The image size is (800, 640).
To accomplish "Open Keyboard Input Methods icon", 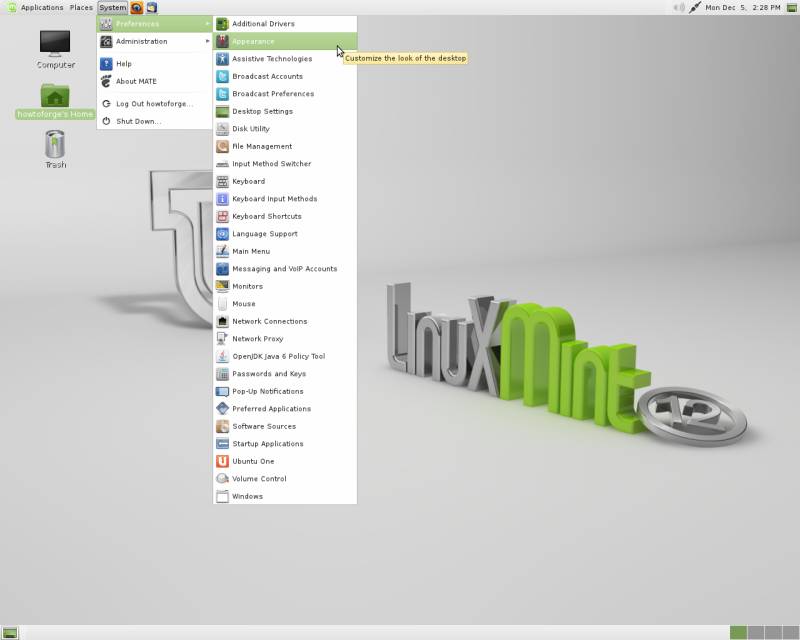I will [x=222, y=199].
